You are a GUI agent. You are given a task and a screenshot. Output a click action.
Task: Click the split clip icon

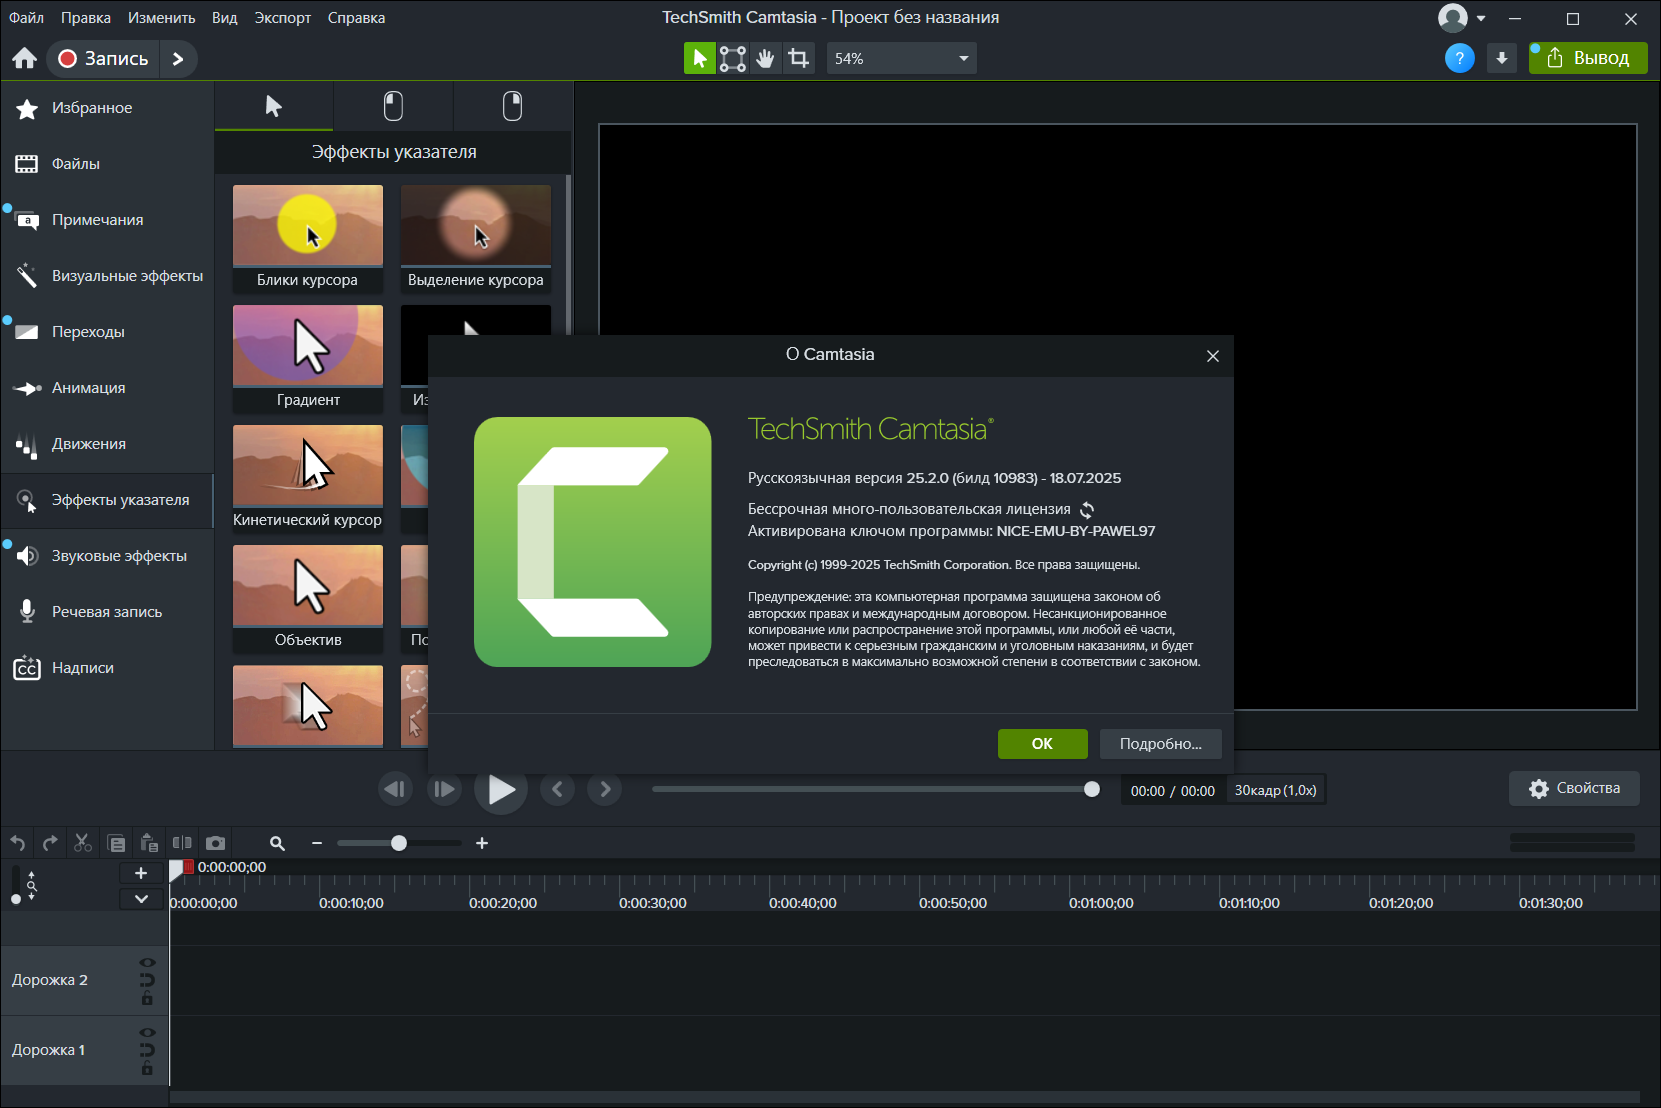pos(182,843)
